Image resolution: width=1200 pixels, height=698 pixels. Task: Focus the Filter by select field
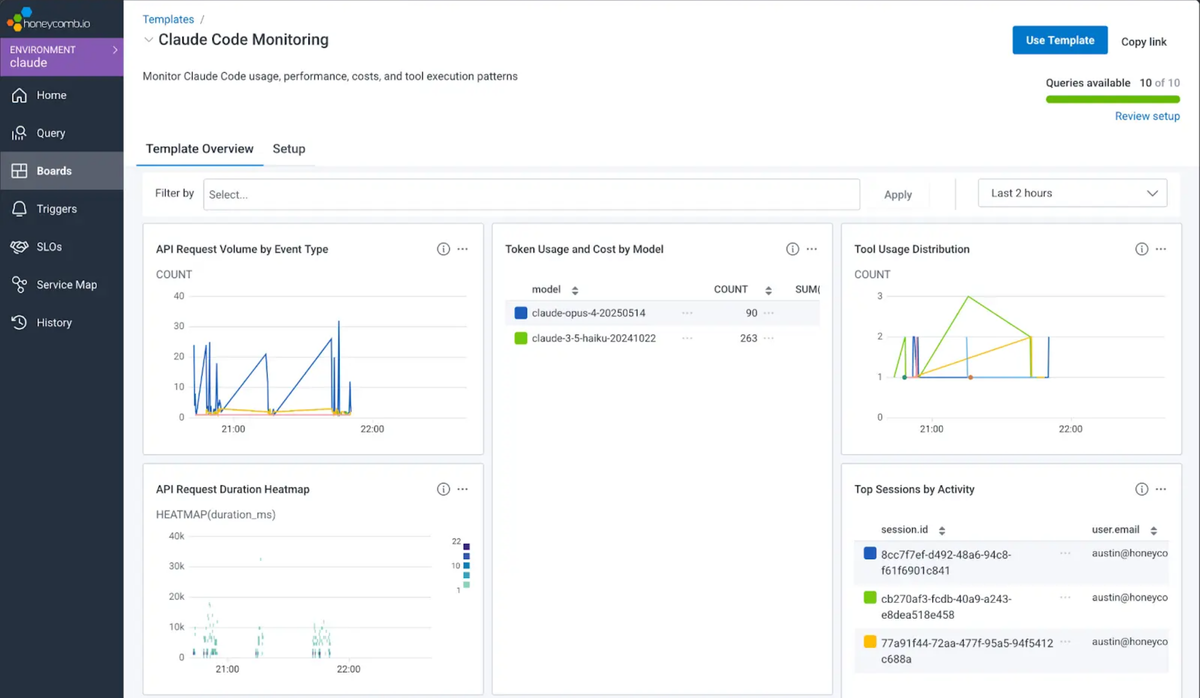point(531,194)
